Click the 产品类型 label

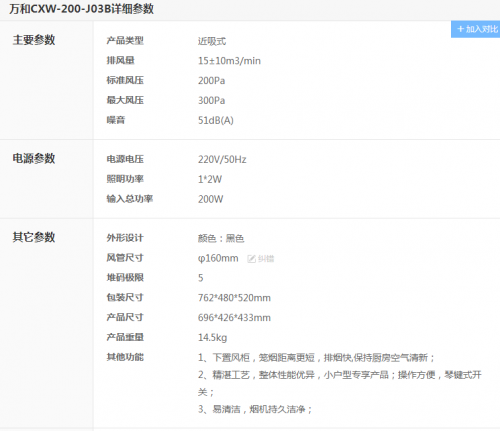pos(125,41)
